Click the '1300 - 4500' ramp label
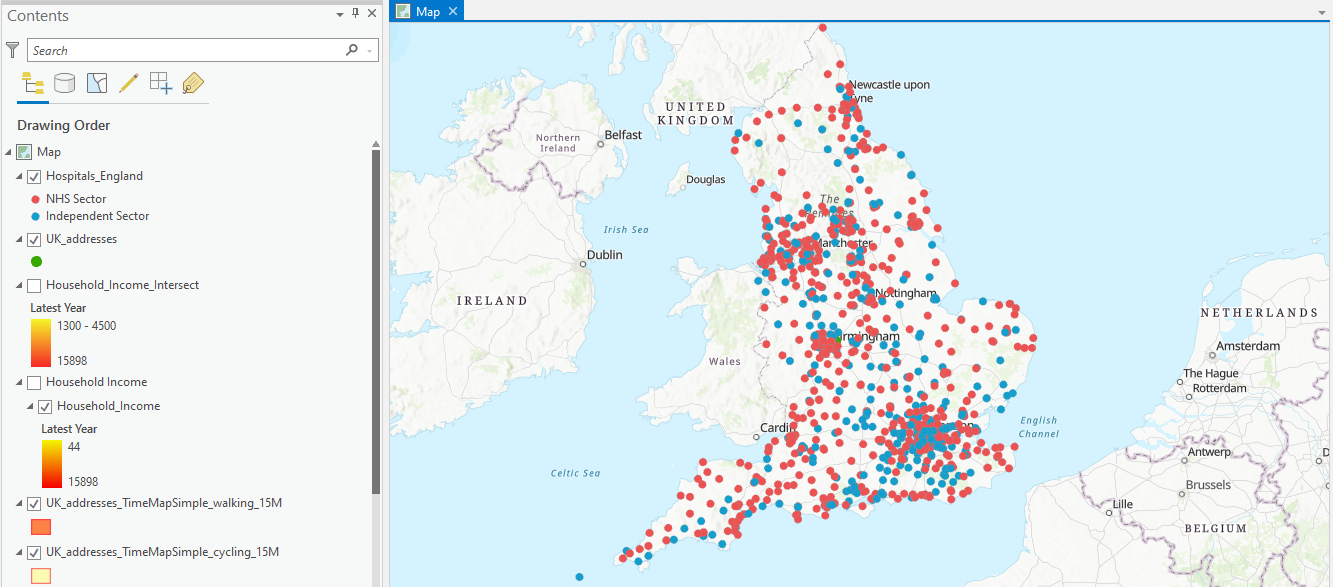 pos(86,326)
